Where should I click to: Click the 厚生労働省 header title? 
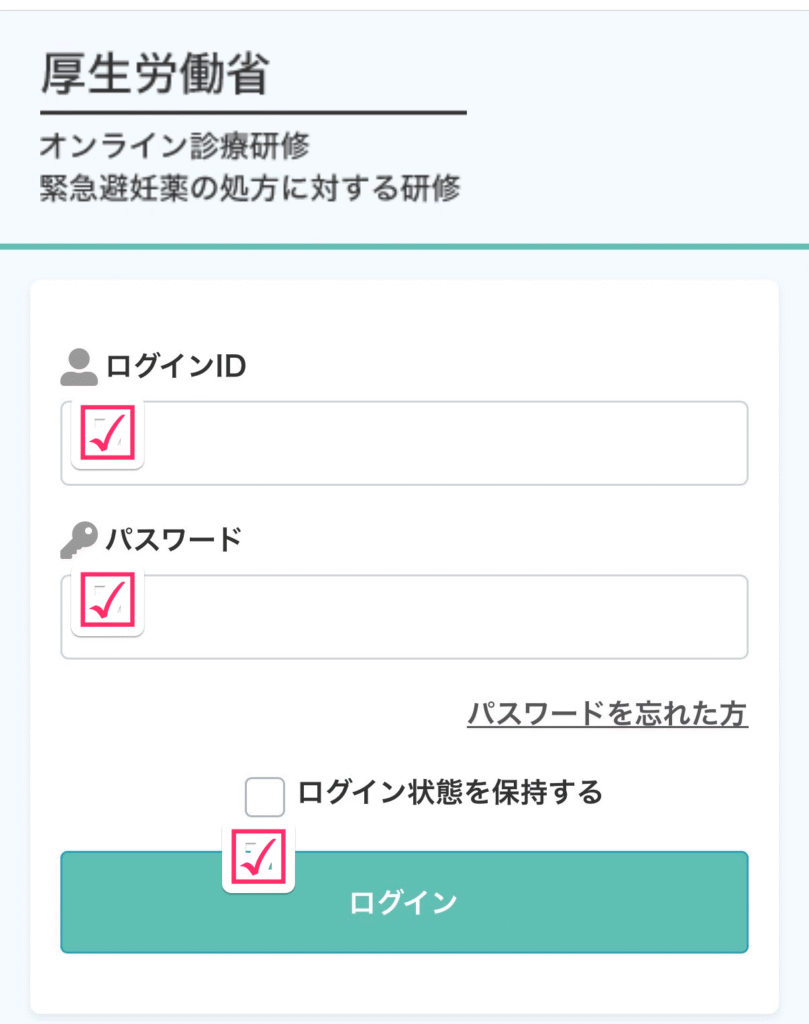click(x=155, y=75)
